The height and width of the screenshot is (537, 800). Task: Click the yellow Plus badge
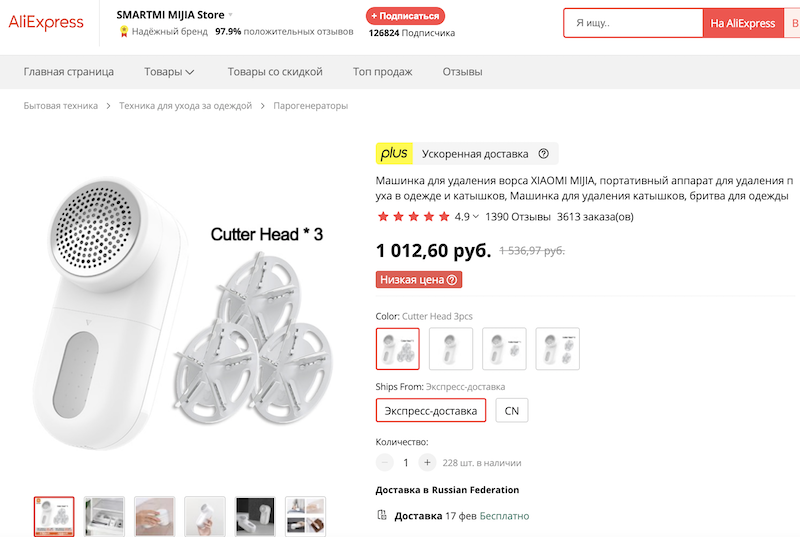pos(394,154)
